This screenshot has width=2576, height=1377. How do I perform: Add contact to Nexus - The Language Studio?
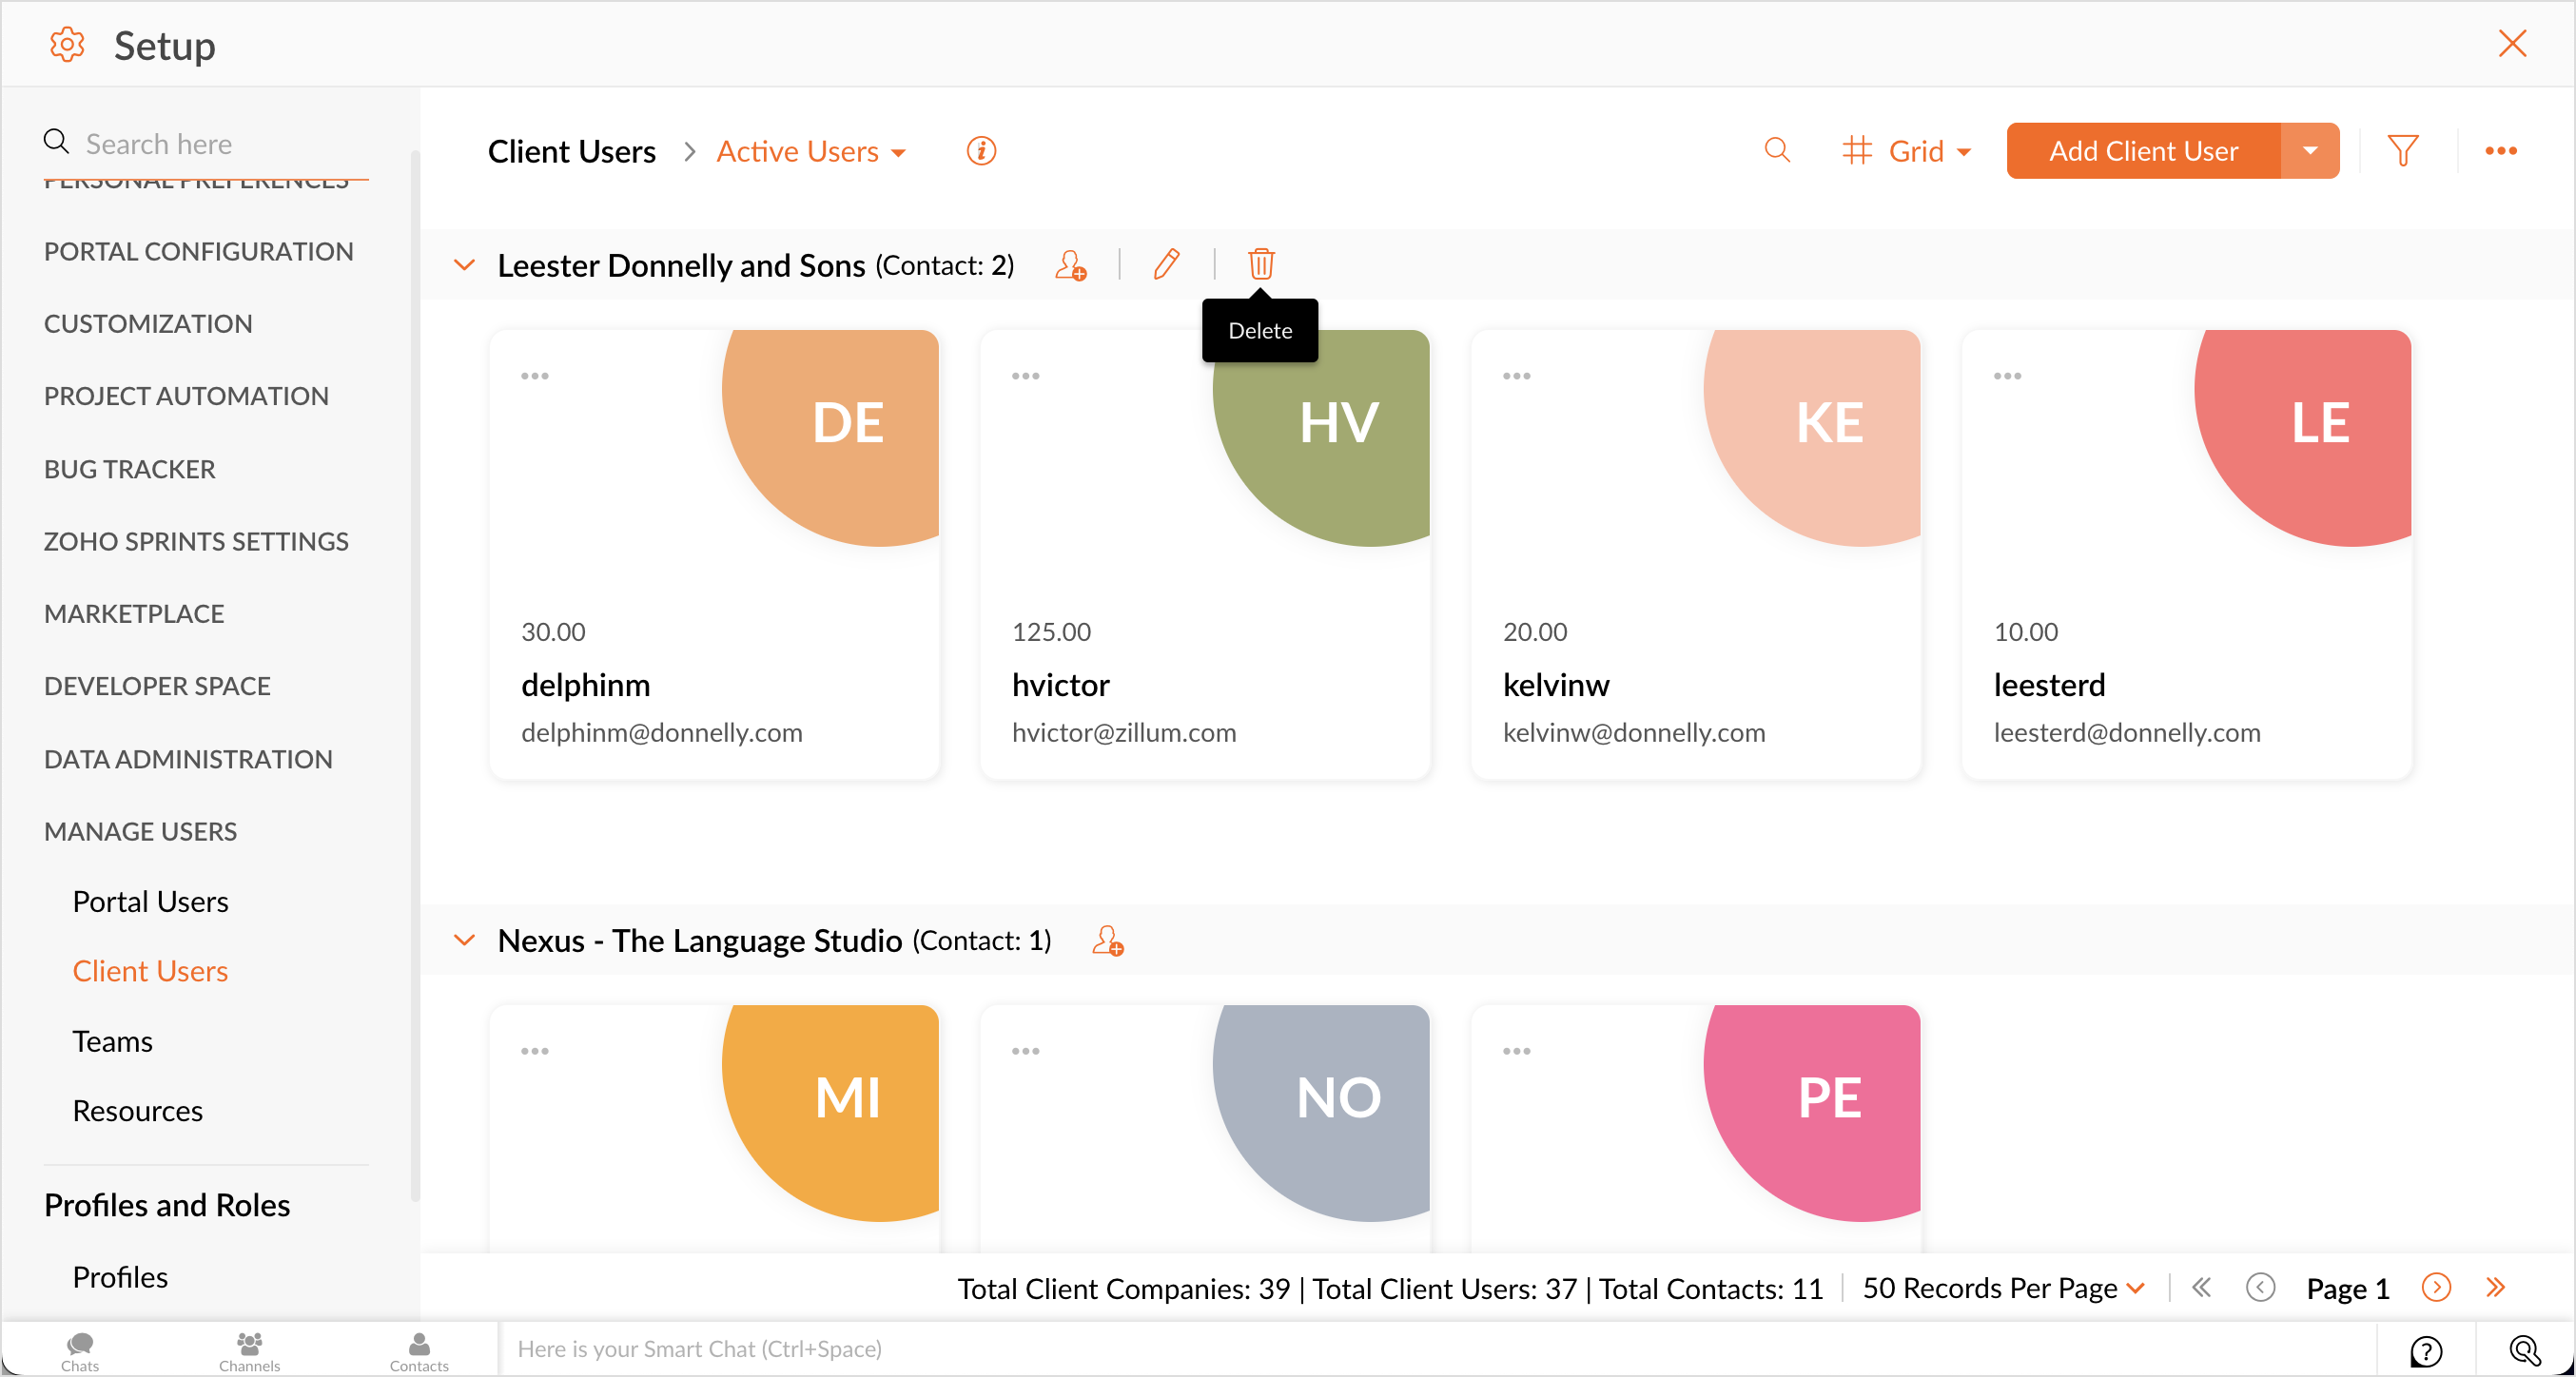[x=1107, y=940]
